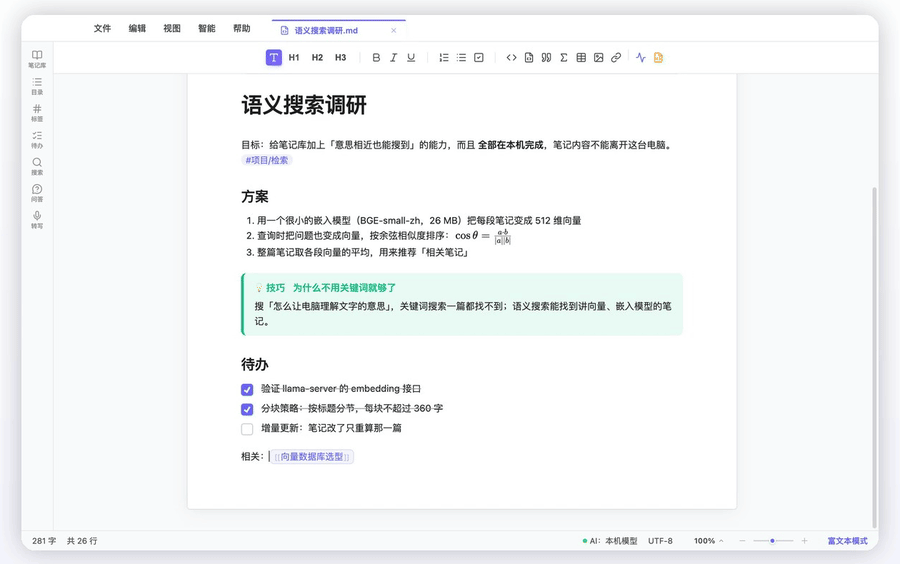Check the 增量更新 task checkbox
Image resolution: width=900 pixels, height=564 pixels.
click(247, 429)
